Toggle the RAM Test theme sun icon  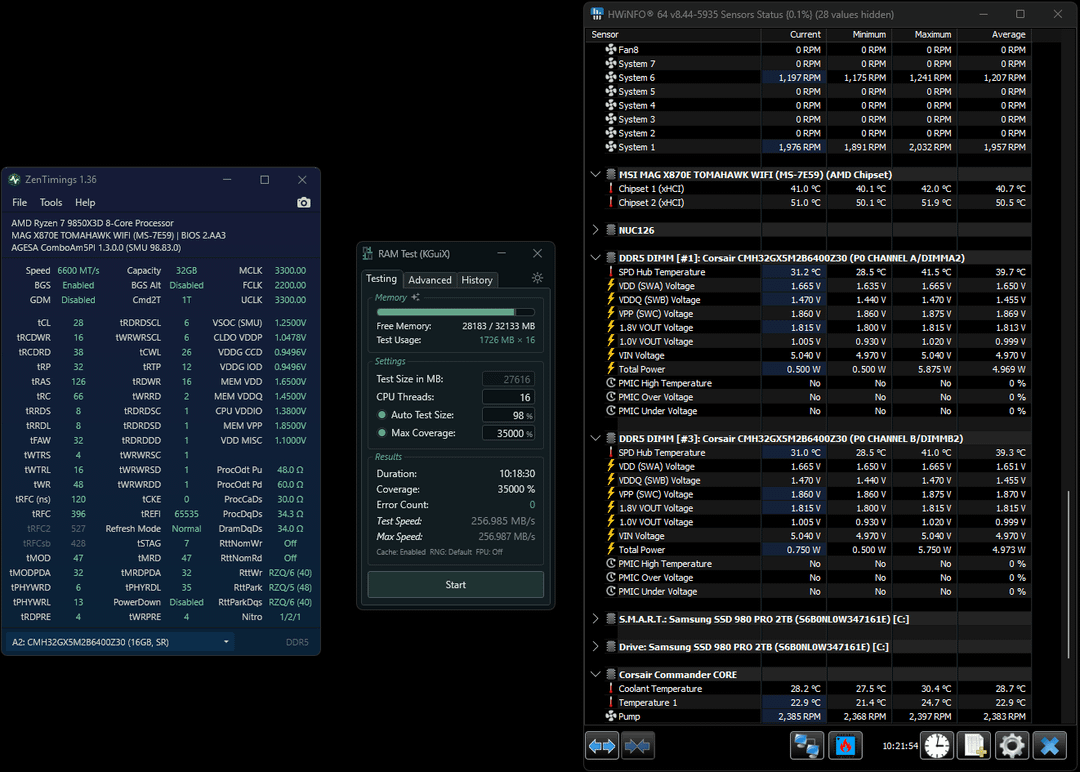[x=538, y=279]
